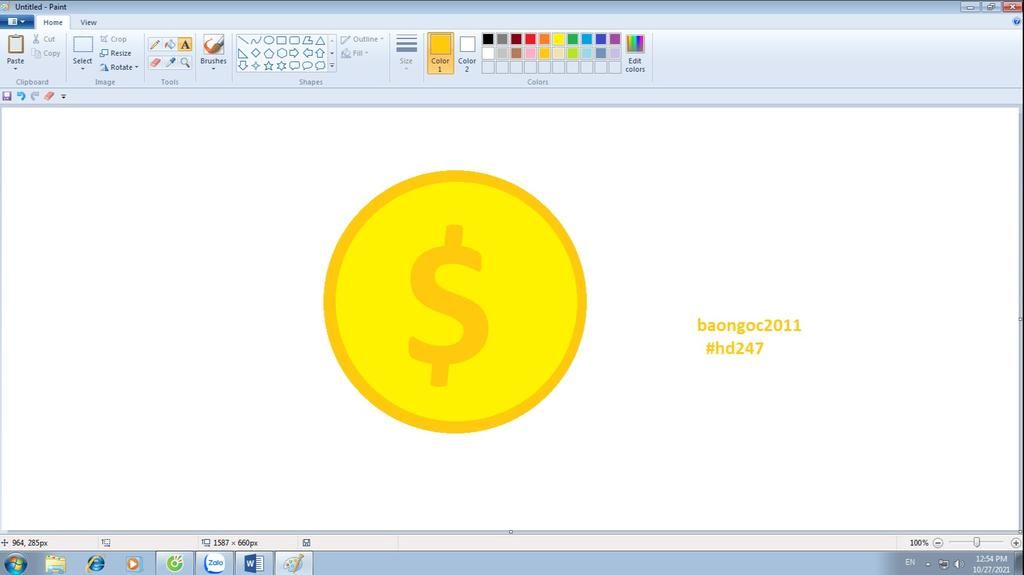Image resolution: width=1024 pixels, height=575 pixels.
Task: Open Internet Explorer from taskbar
Action: click(x=96, y=563)
